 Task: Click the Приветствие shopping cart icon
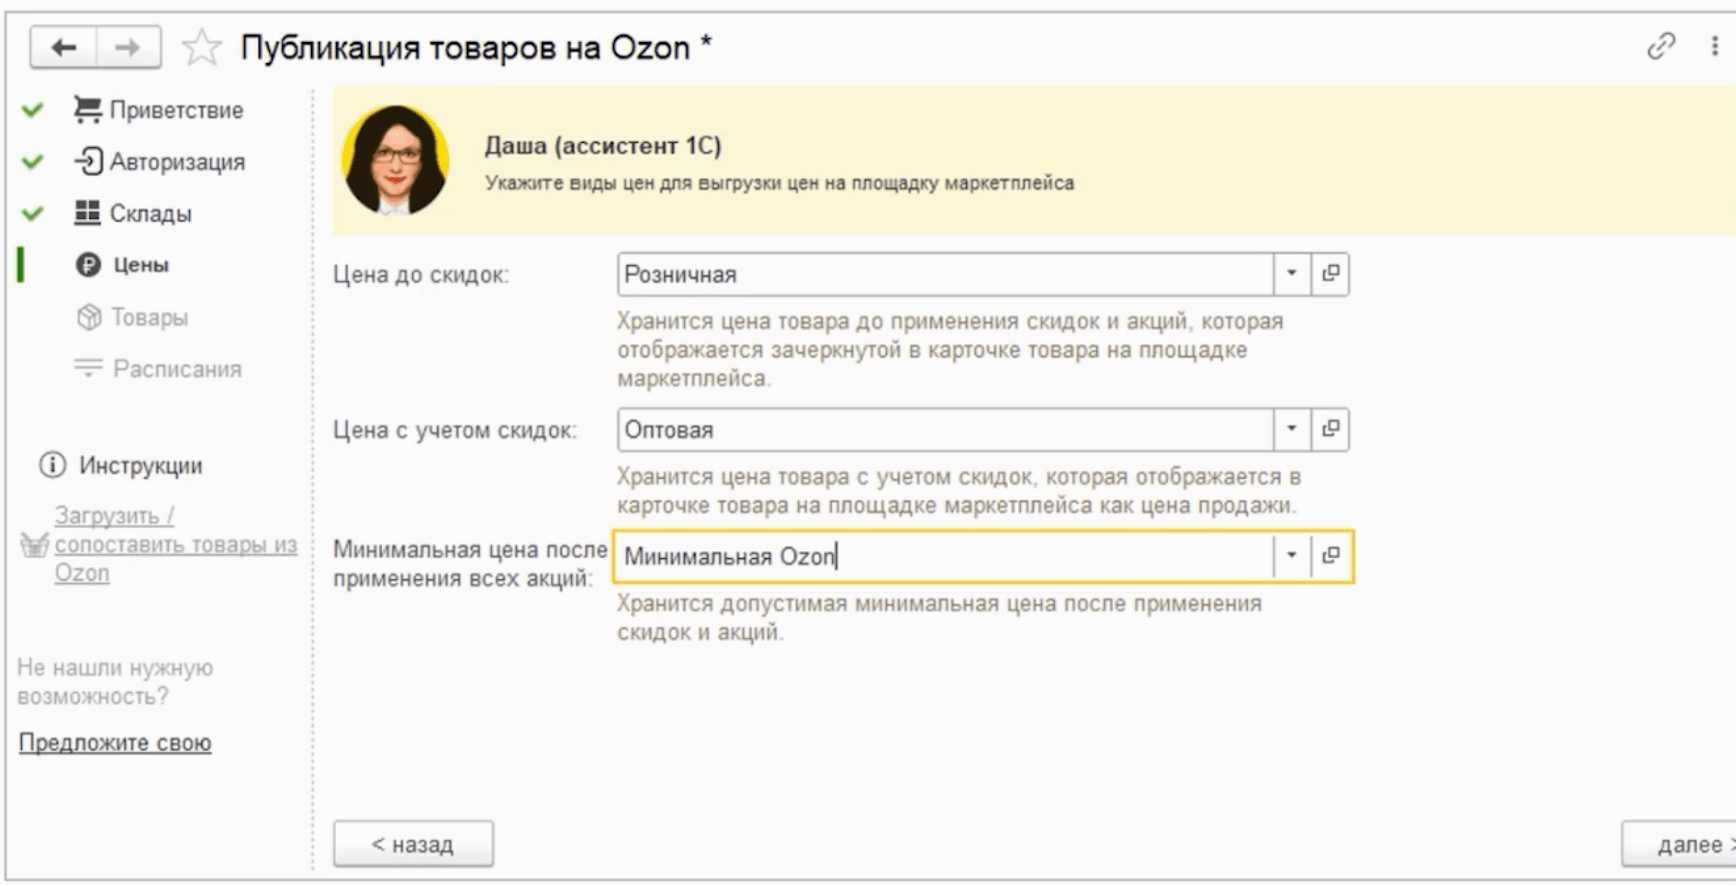tap(88, 110)
